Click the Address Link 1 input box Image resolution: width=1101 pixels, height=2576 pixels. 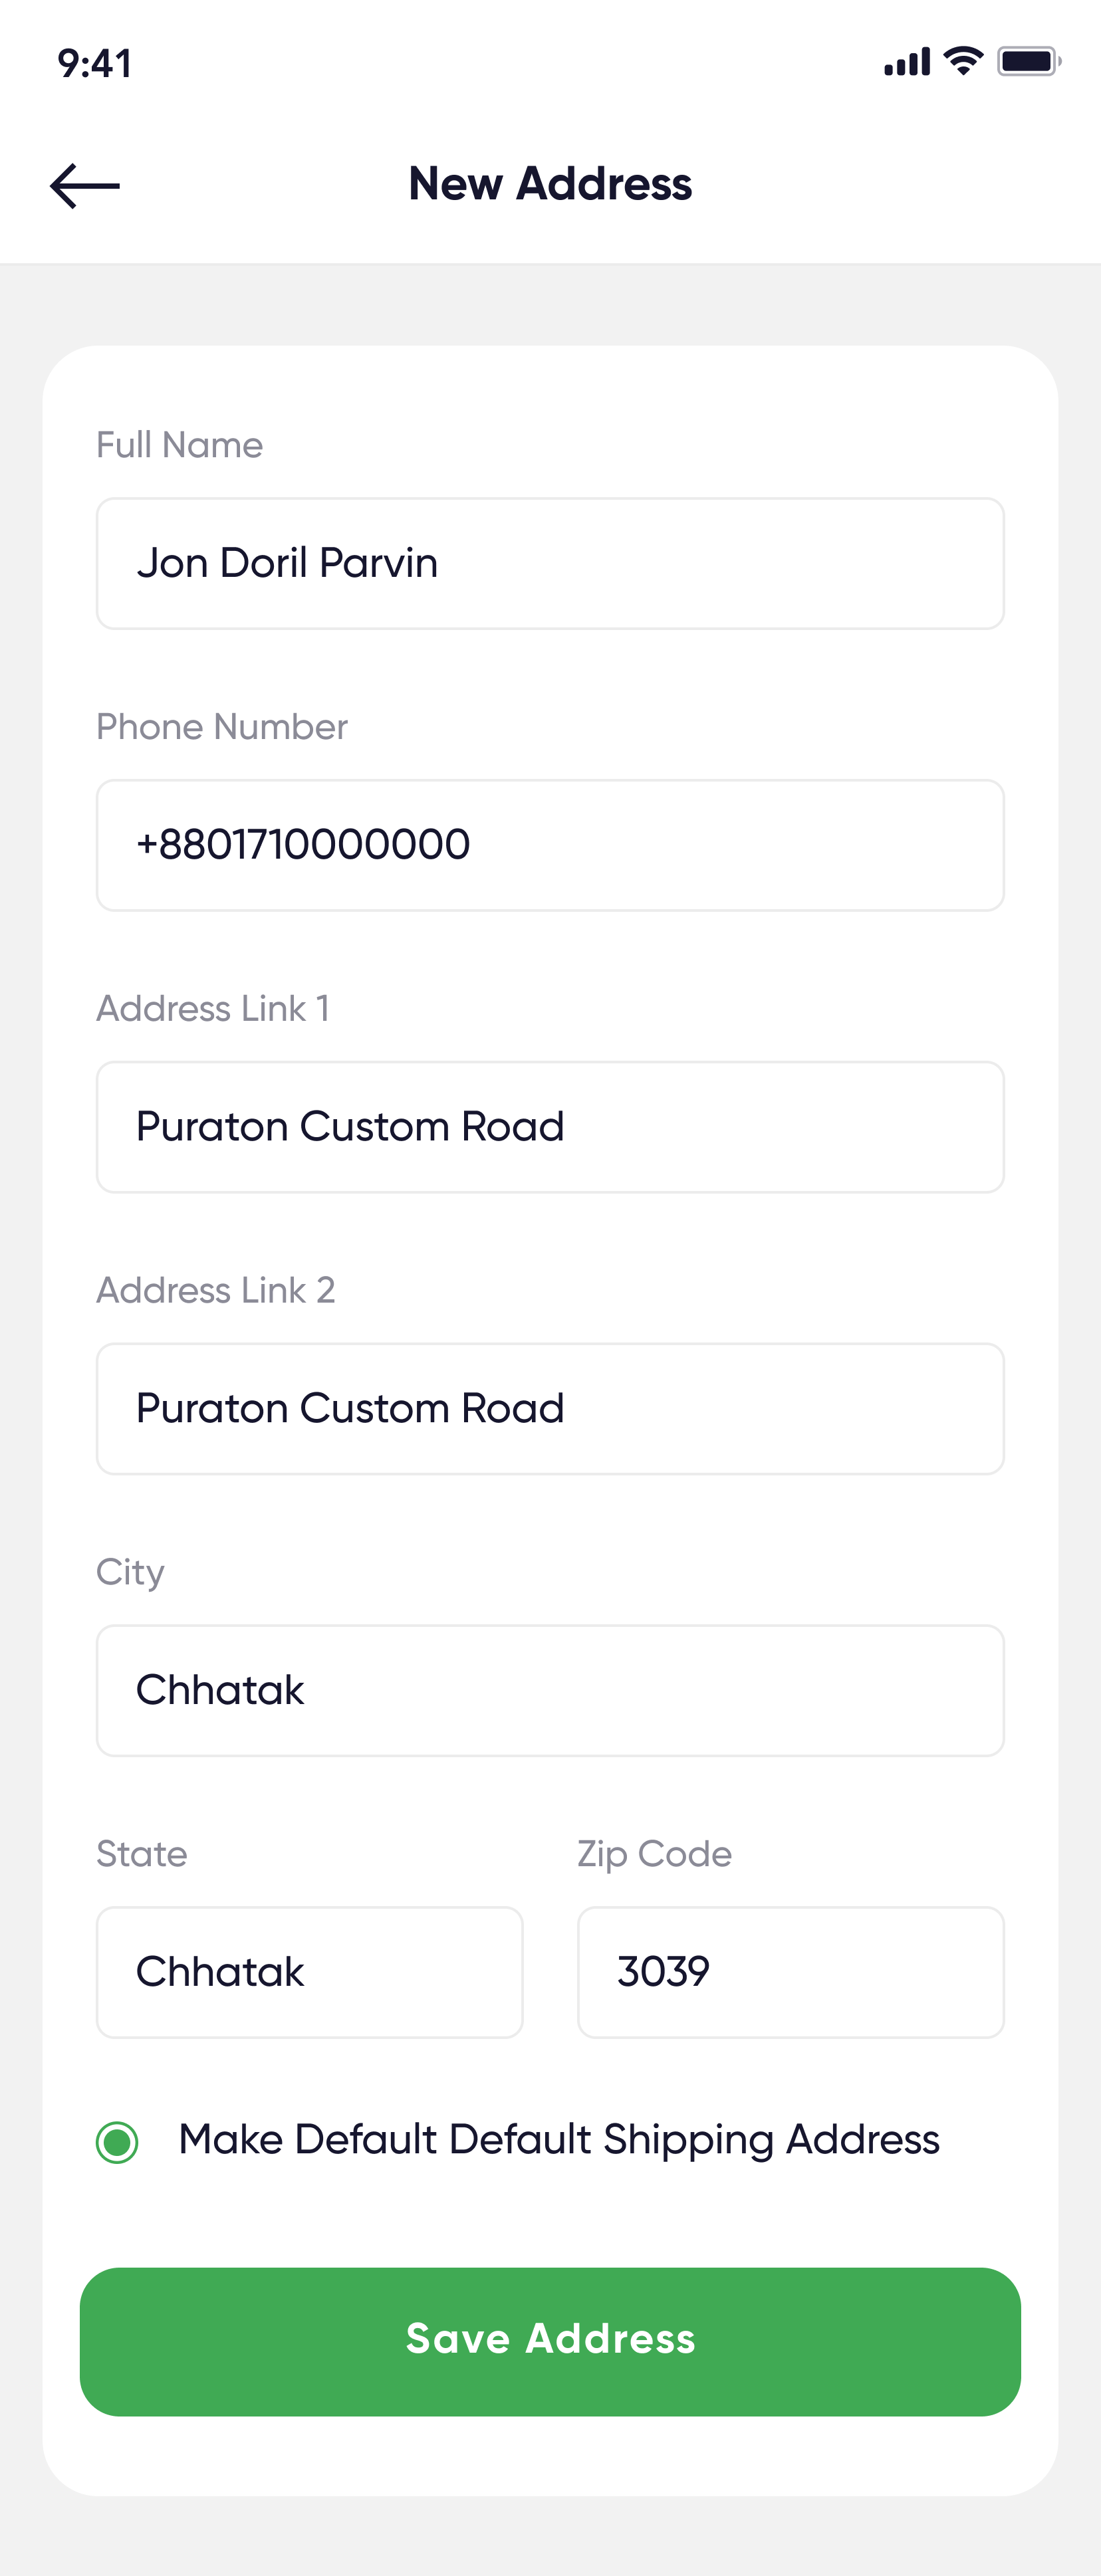(550, 1127)
